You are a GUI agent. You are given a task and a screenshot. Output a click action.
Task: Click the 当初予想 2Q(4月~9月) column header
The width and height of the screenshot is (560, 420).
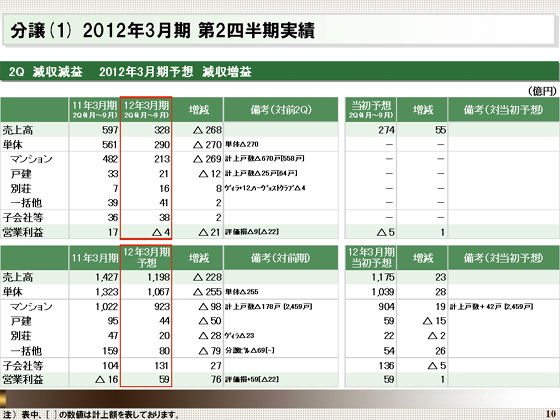pos(371,110)
